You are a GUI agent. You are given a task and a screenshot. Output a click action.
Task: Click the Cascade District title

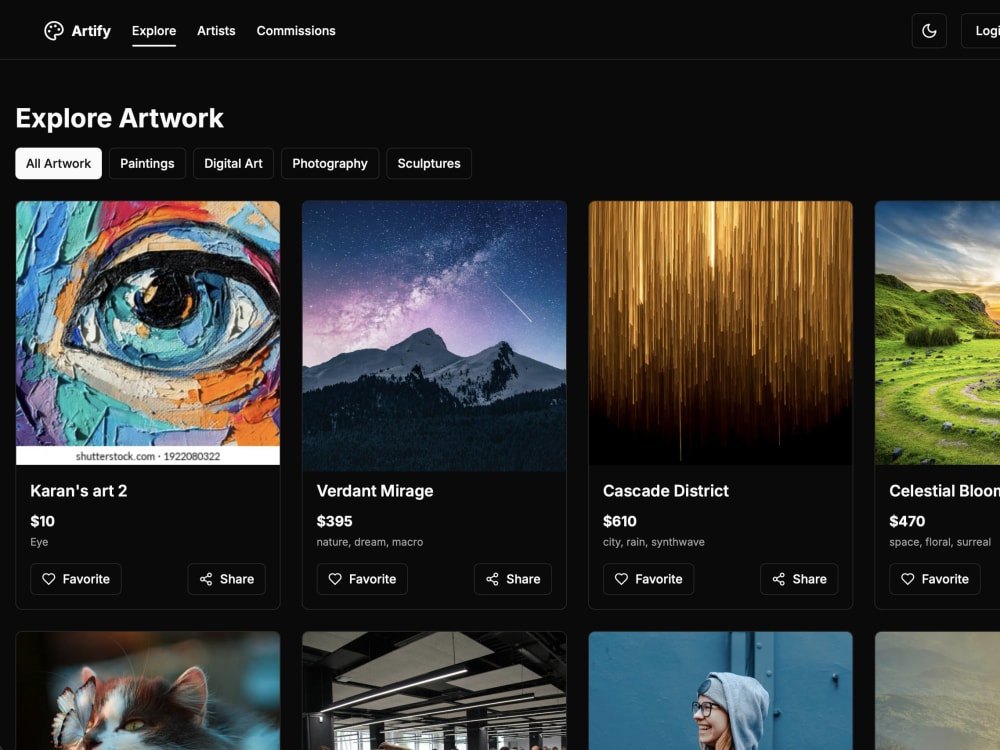[666, 491]
